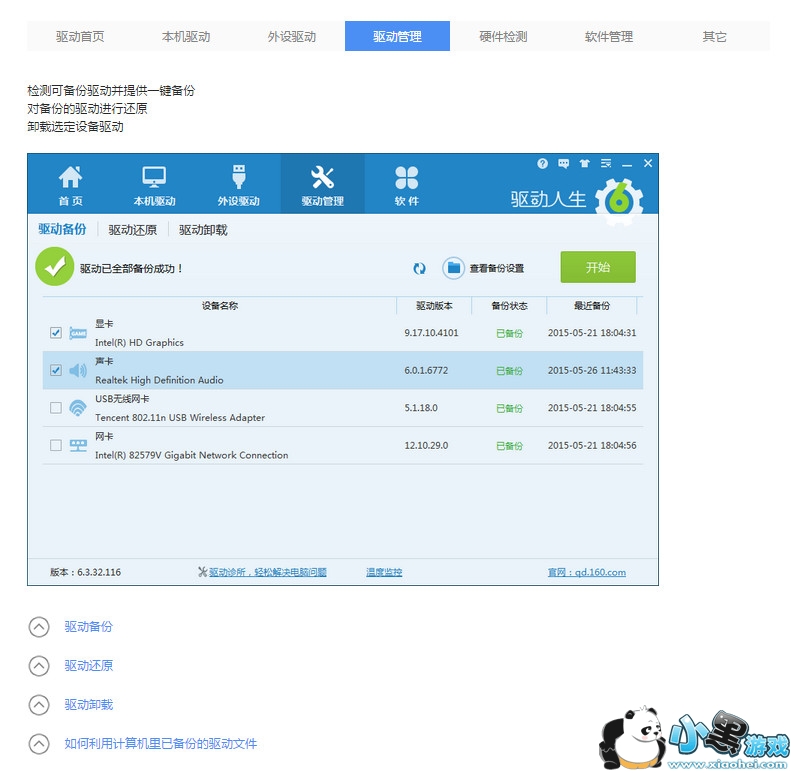This screenshot has width=791, height=773.
Task: Click the 设备名称 column header
Action: point(220,306)
